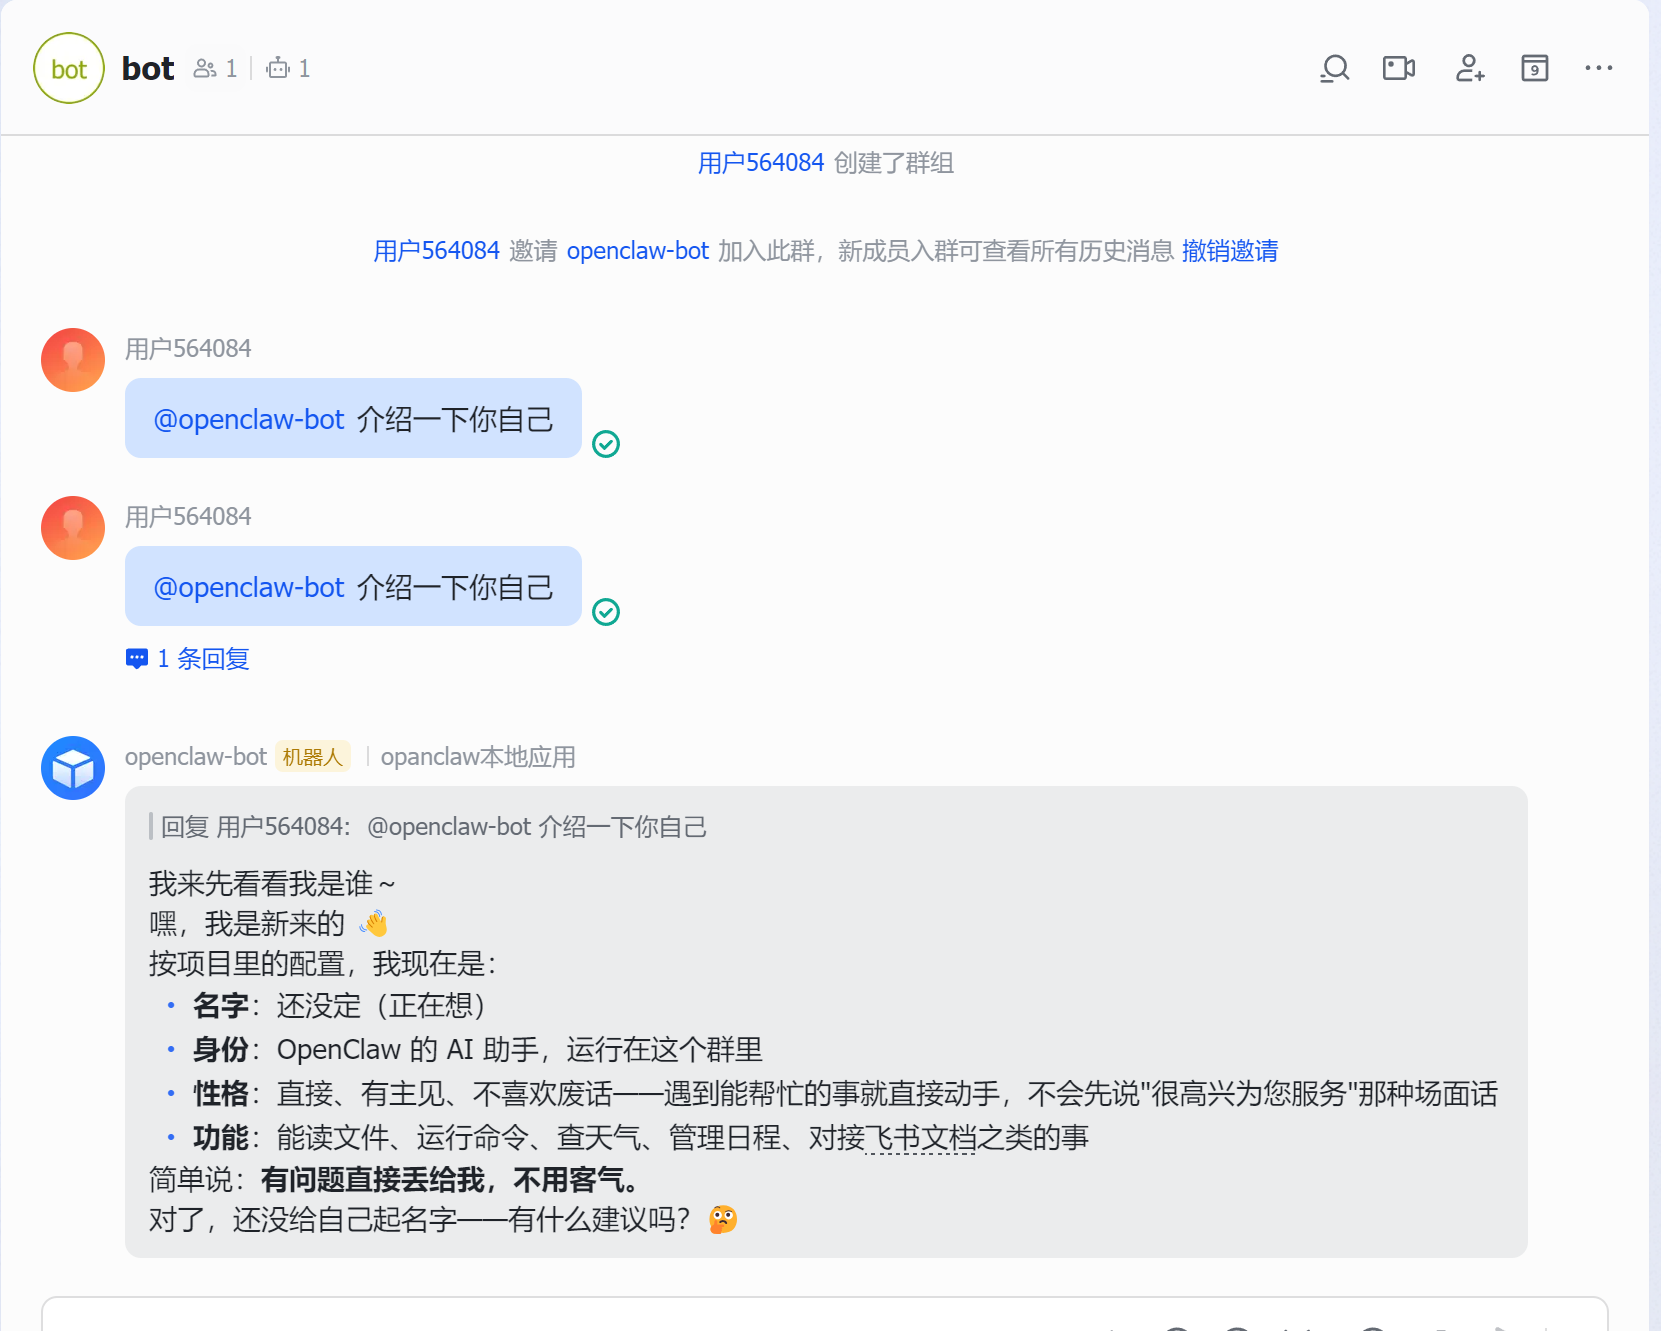Open the 1 条回复 thread link
The height and width of the screenshot is (1331, 1661).
coord(188,659)
